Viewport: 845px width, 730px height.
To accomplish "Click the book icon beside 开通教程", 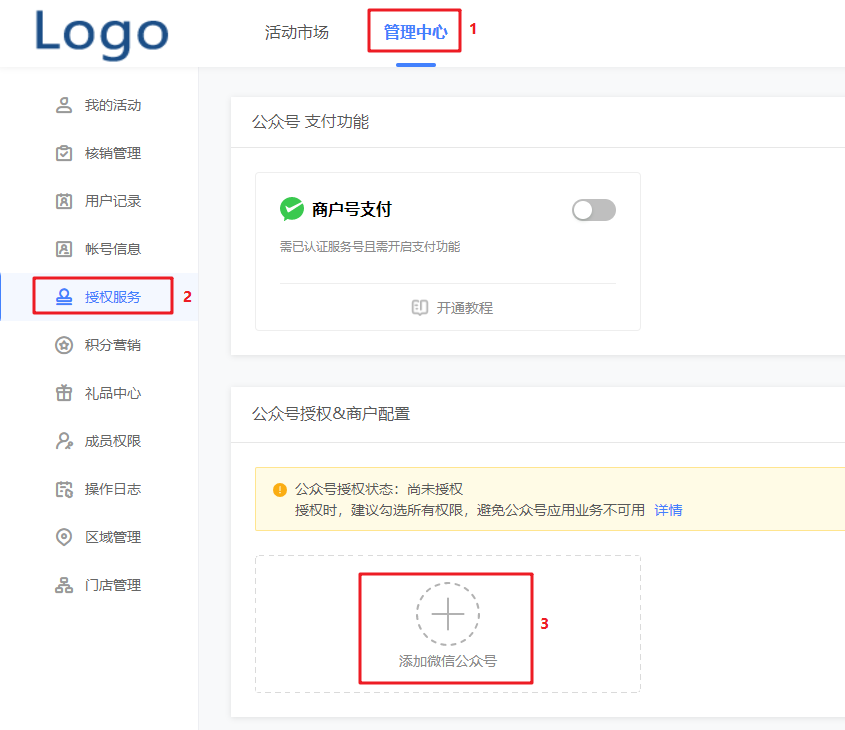I will [x=419, y=308].
